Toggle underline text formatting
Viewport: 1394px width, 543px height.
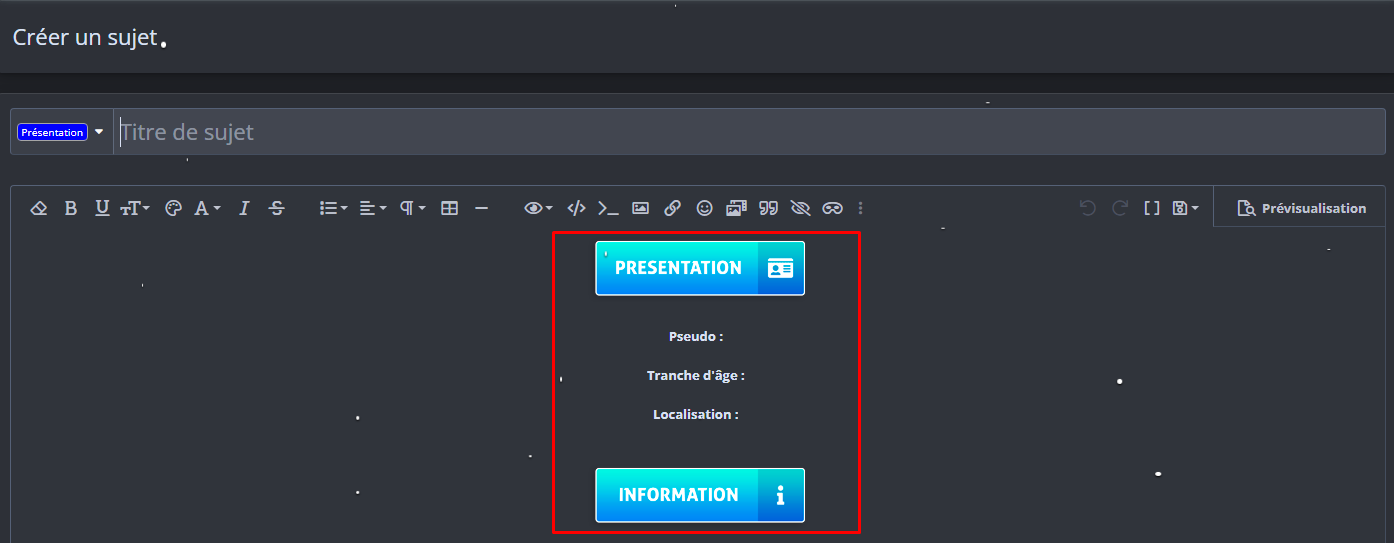102,208
